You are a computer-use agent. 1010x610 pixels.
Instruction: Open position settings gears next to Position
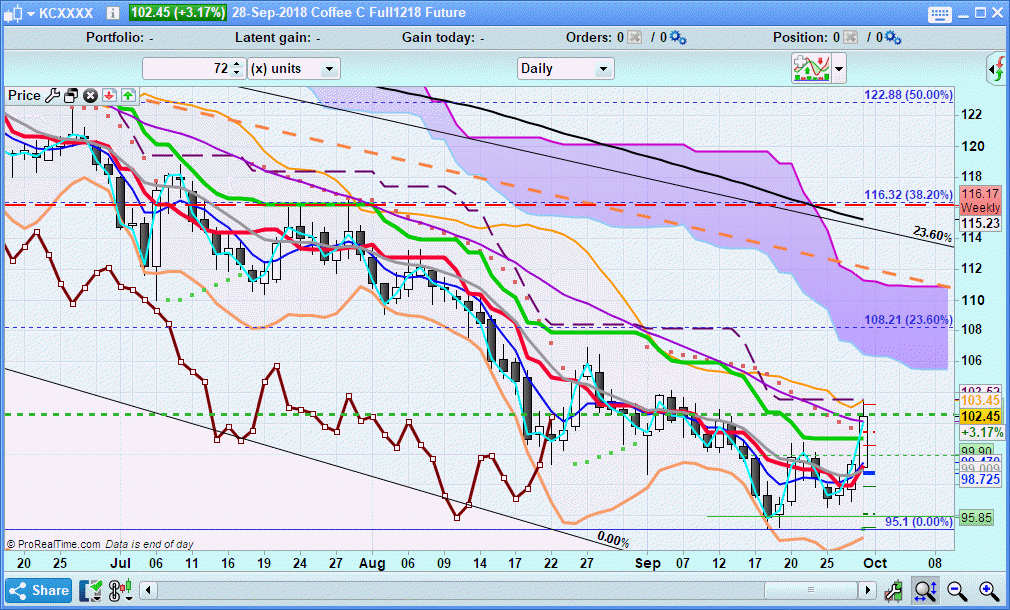click(893, 38)
